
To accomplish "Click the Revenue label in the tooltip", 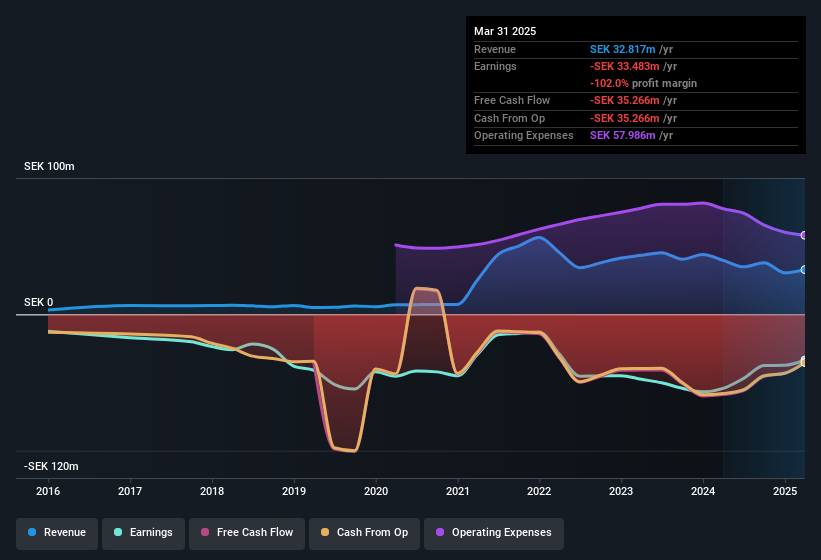I will (x=495, y=49).
